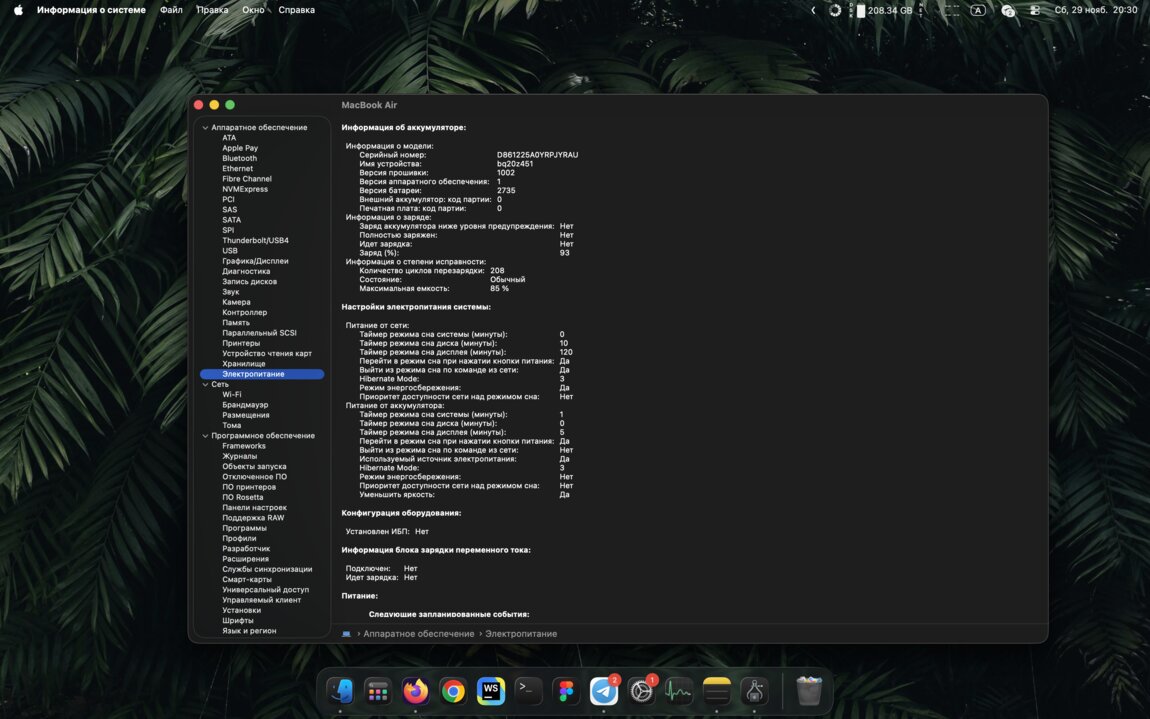Open the Окно menu
This screenshot has height=719, width=1150.
[x=253, y=10]
